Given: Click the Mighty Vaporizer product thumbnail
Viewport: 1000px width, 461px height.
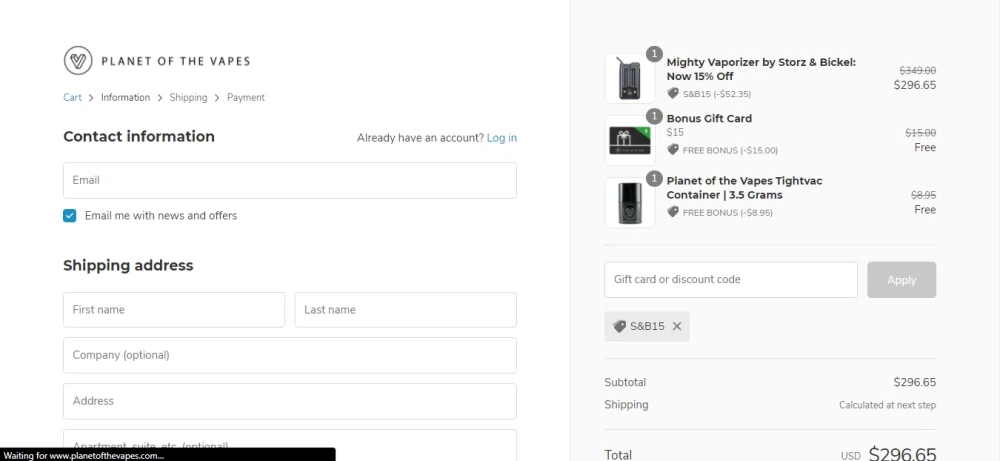Looking at the screenshot, I should point(629,78).
